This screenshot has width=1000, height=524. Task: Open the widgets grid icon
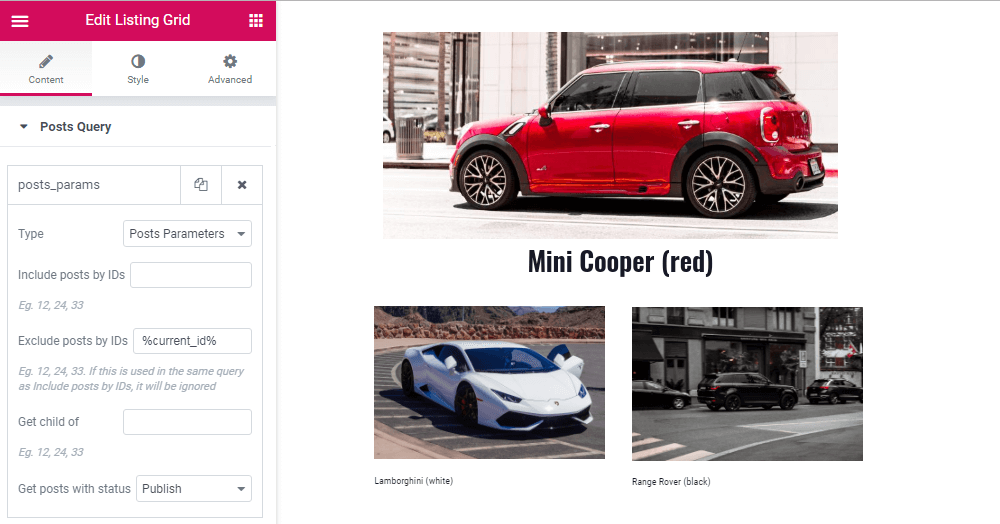(x=256, y=20)
